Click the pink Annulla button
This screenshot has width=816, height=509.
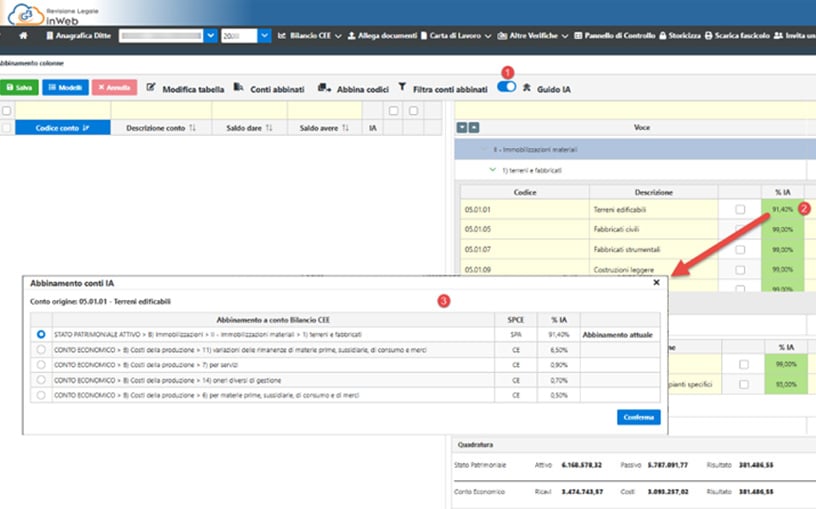[114, 87]
